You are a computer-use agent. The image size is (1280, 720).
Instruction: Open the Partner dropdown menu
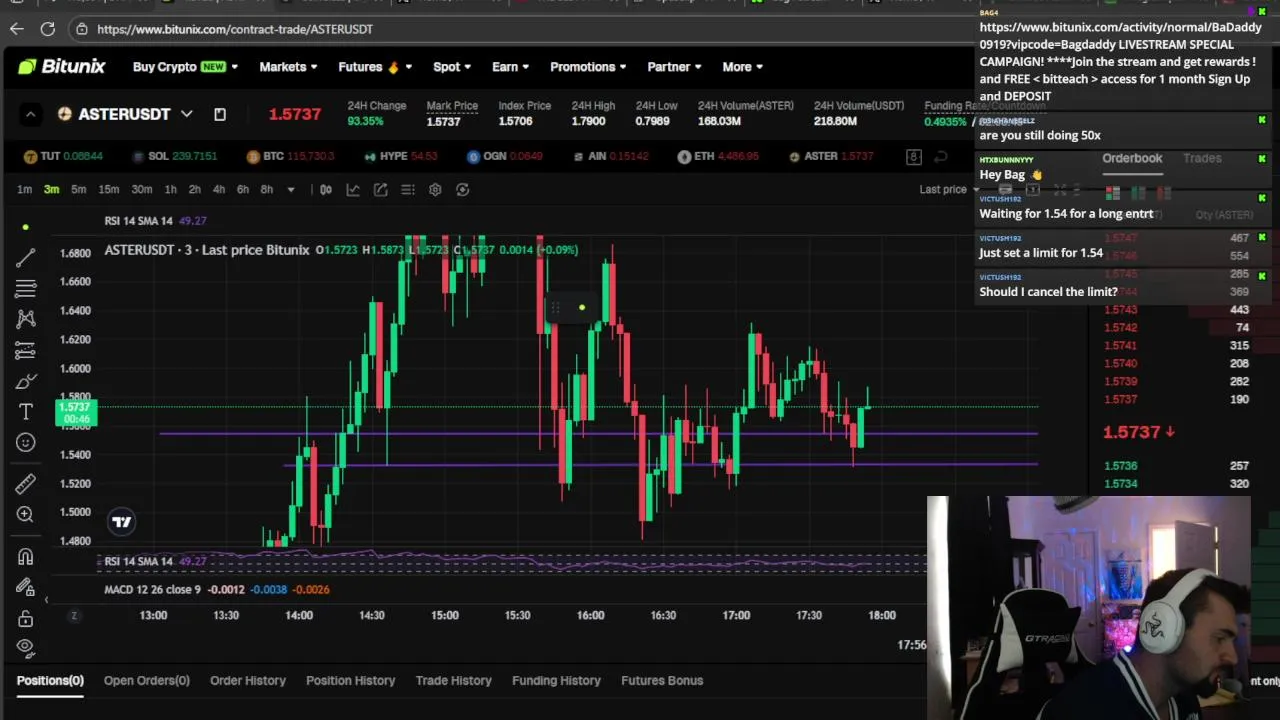coord(674,67)
